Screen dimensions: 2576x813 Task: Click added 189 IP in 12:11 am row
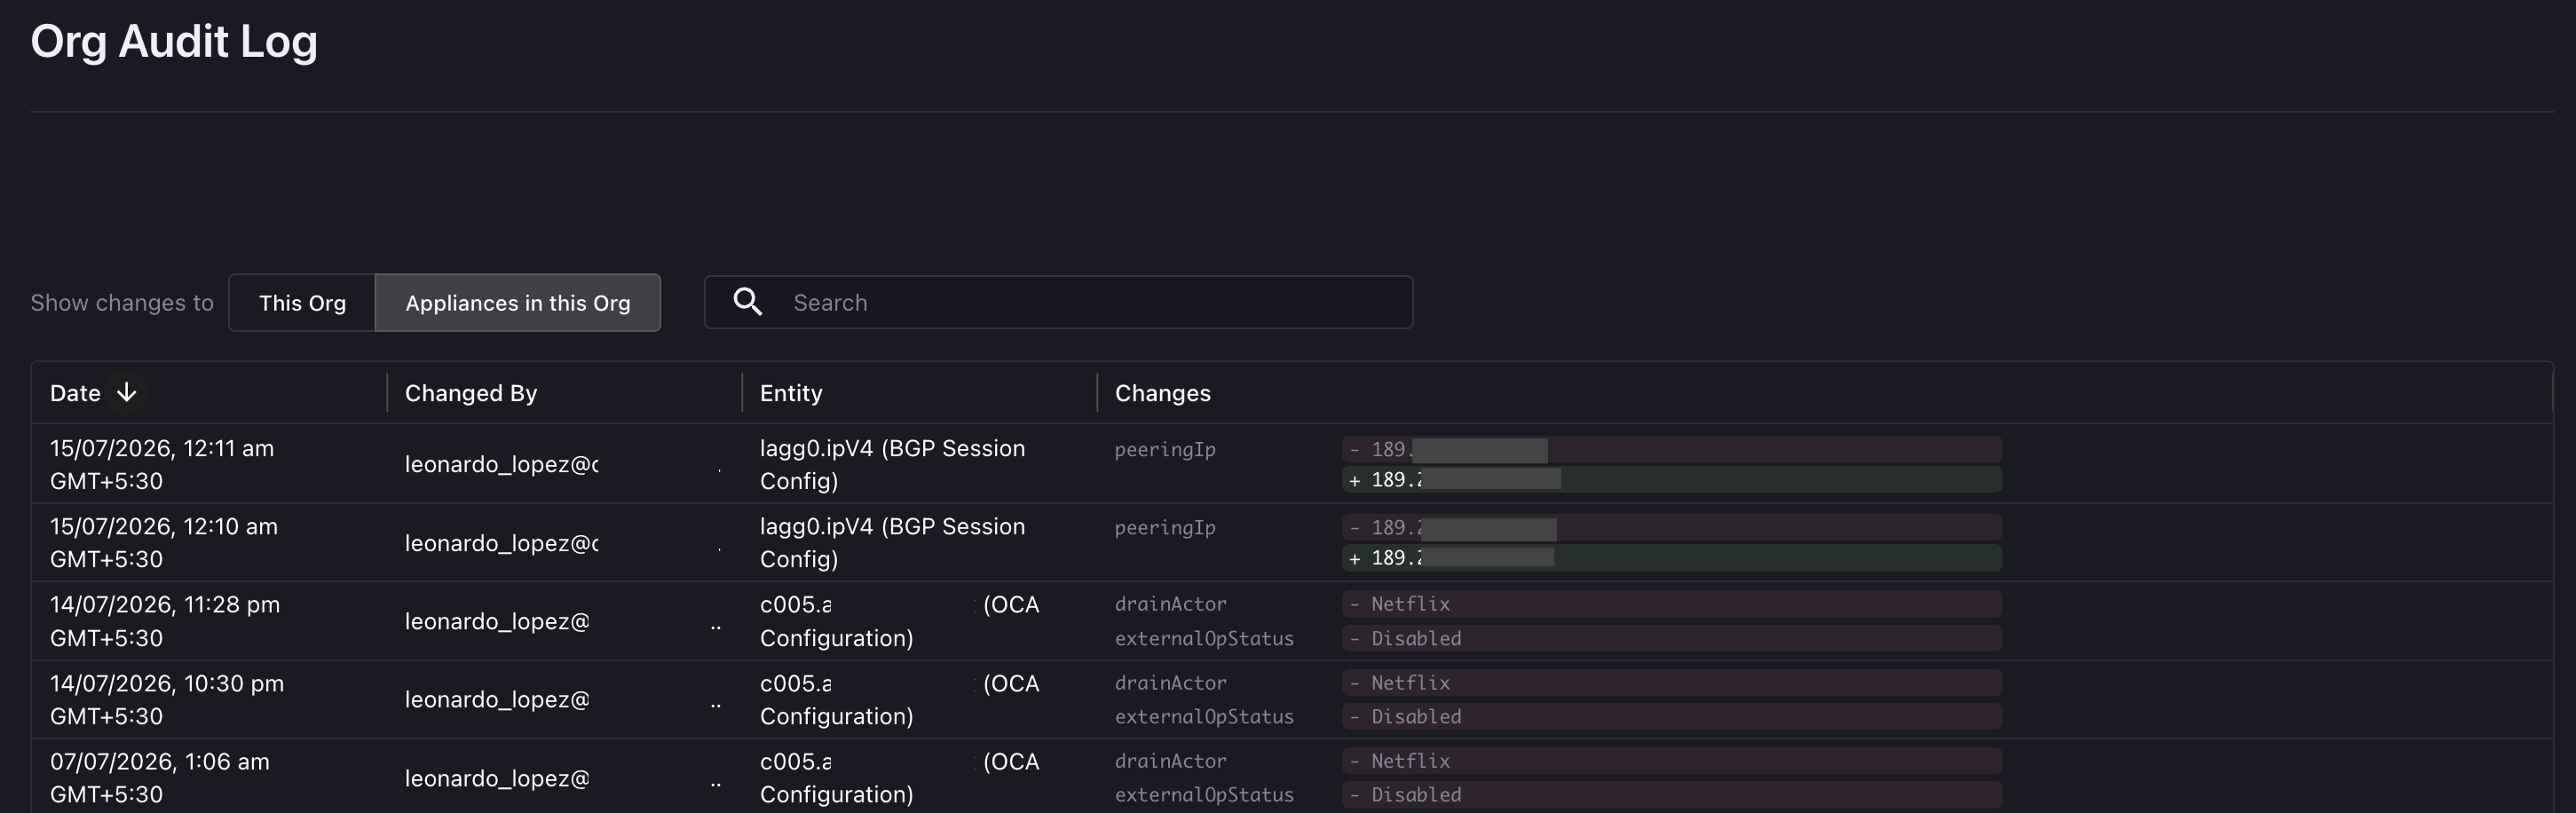1672,479
